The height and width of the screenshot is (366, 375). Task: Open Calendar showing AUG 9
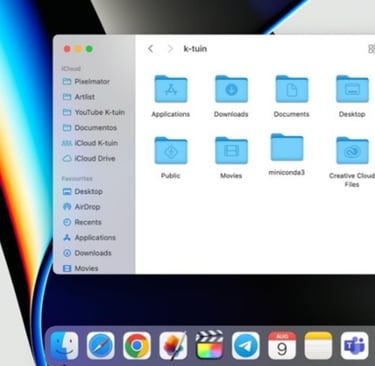coord(282,346)
